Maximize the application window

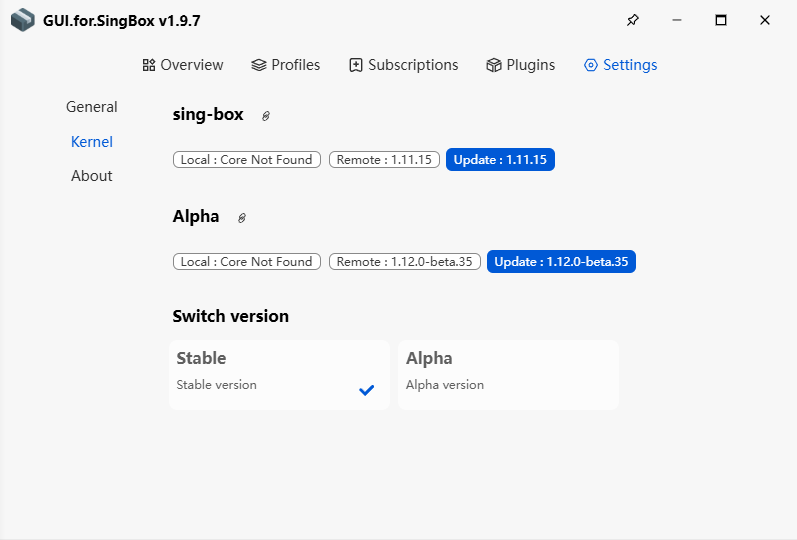point(721,20)
